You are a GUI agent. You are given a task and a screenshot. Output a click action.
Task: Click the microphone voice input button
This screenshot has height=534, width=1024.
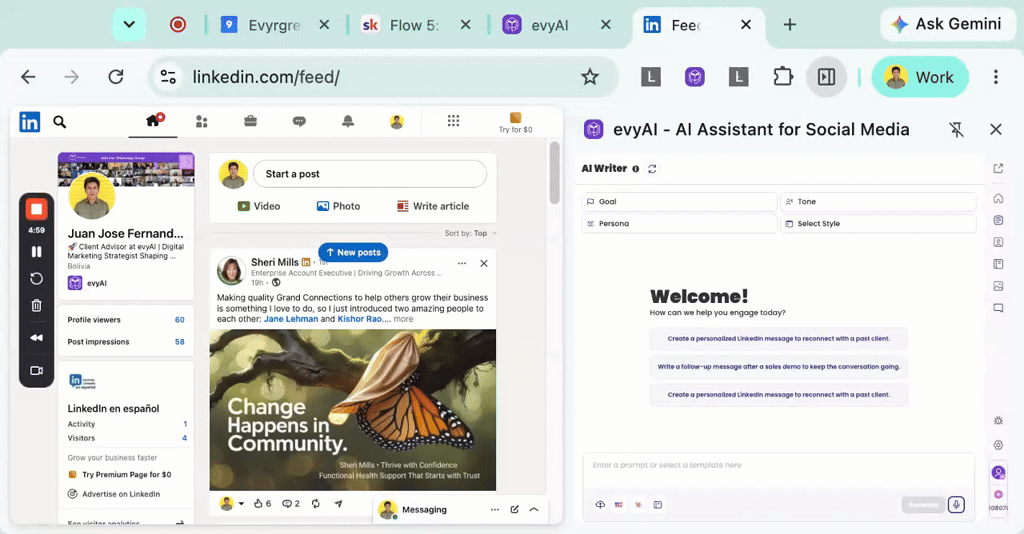click(956, 505)
